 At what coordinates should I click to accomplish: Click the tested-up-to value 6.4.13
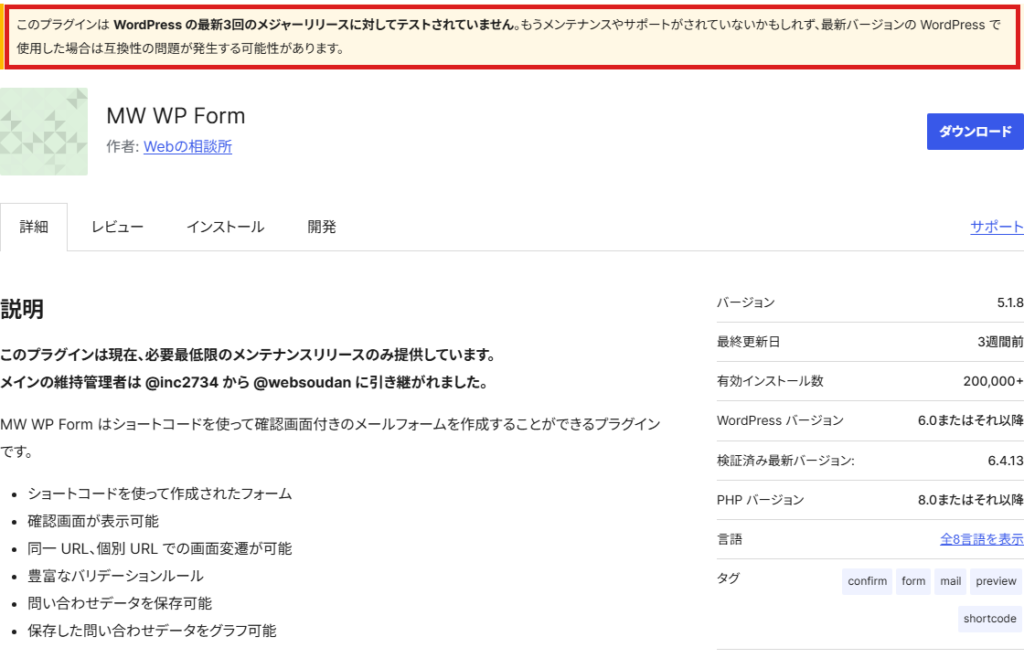coord(1006,461)
